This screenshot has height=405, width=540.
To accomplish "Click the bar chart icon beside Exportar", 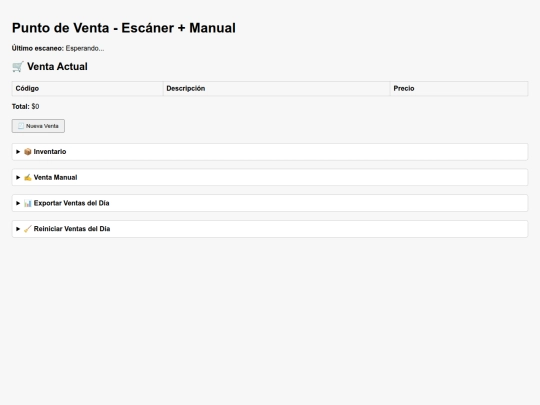I will tap(28, 203).
